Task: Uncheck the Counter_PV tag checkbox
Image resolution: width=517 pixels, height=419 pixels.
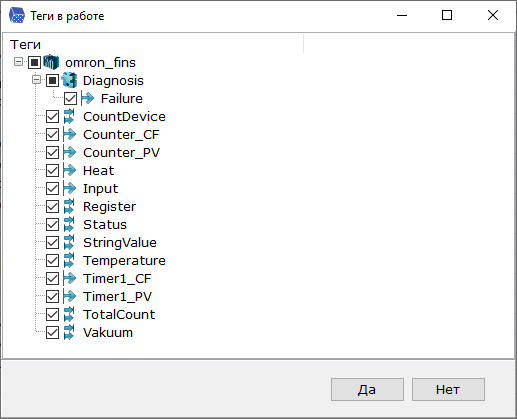Action: pos(52,153)
